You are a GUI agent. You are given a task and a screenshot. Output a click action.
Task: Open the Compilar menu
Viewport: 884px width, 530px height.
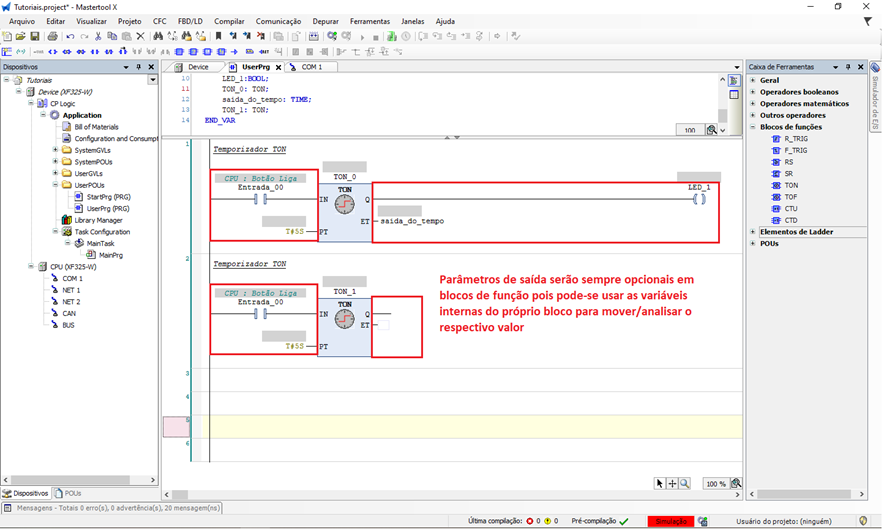229,21
